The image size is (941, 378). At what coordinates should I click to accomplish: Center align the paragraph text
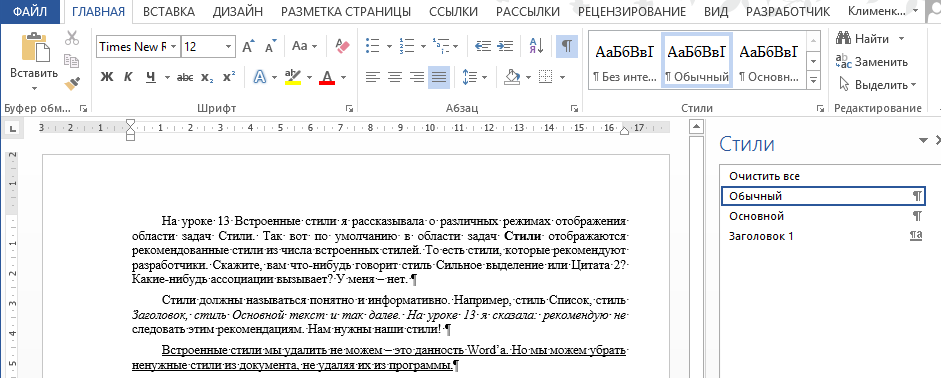tap(394, 77)
